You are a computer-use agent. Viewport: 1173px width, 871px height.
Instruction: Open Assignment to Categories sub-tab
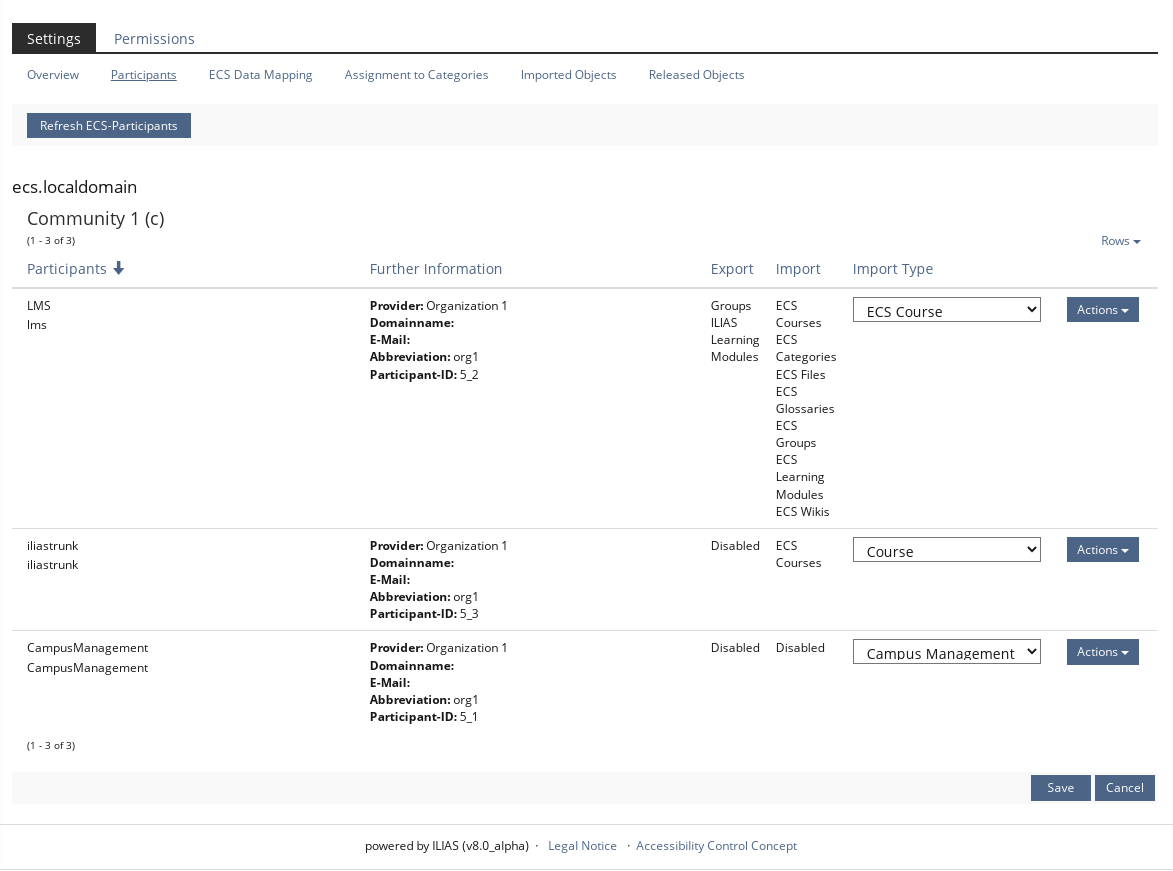pos(416,75)
